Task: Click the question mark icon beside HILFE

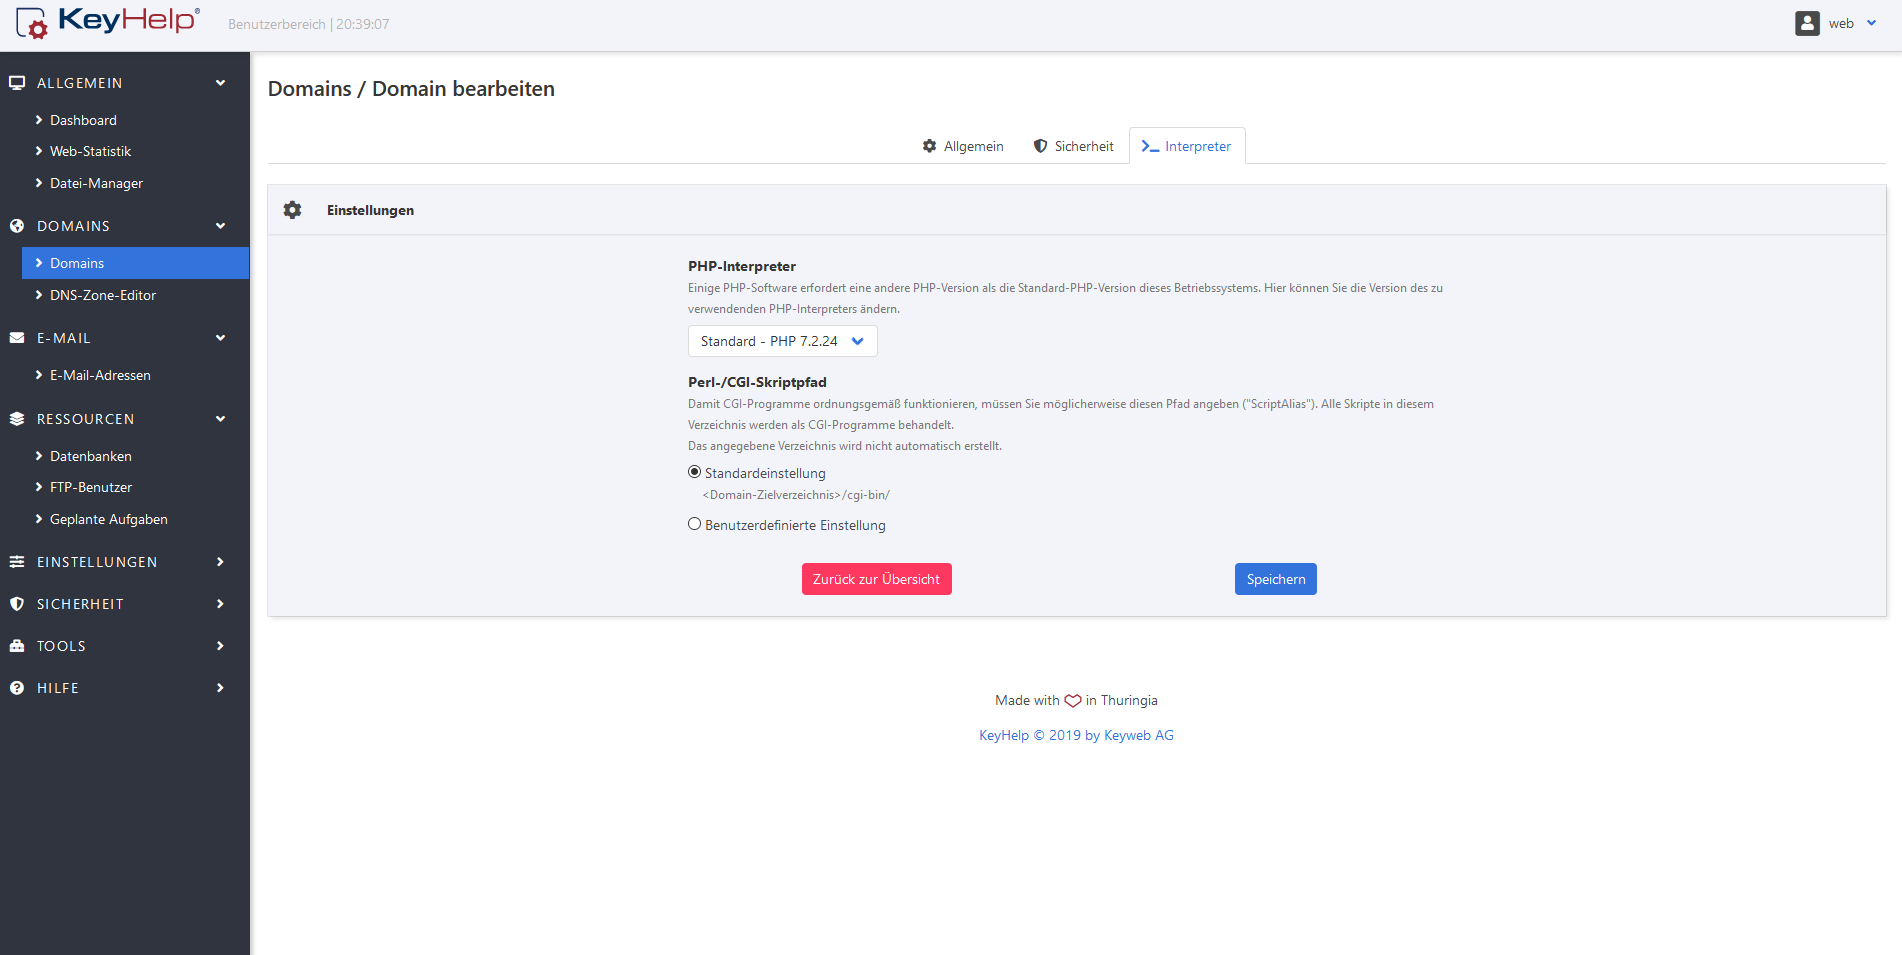Action: coord(17,688)
